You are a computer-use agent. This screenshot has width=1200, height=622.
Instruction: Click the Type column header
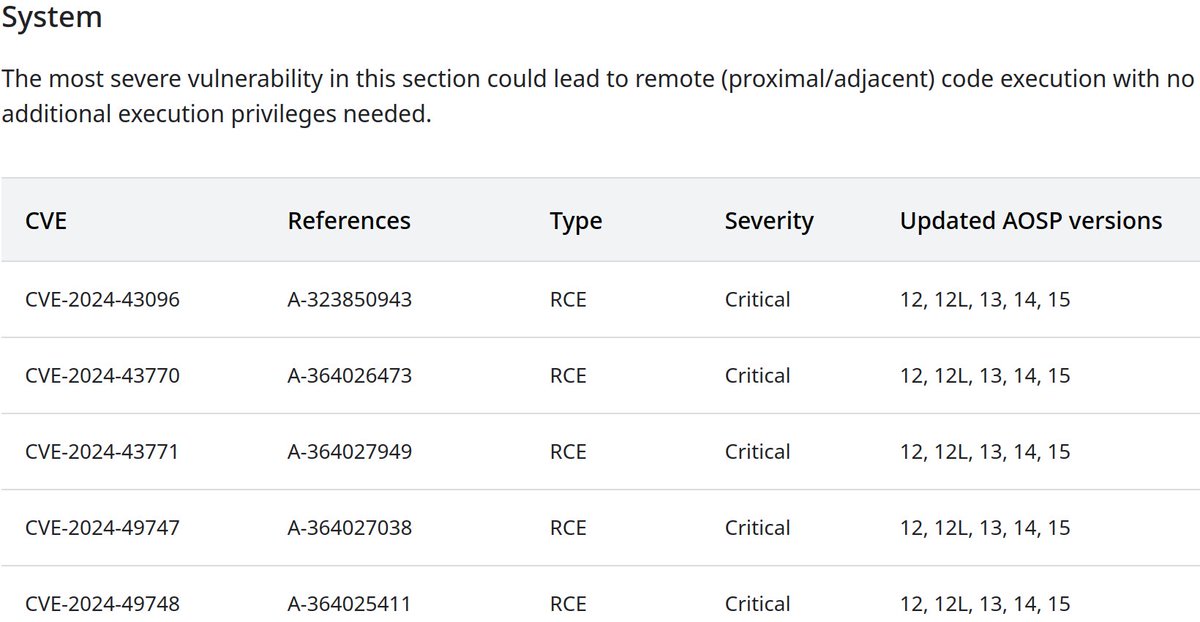click(576, 221)
